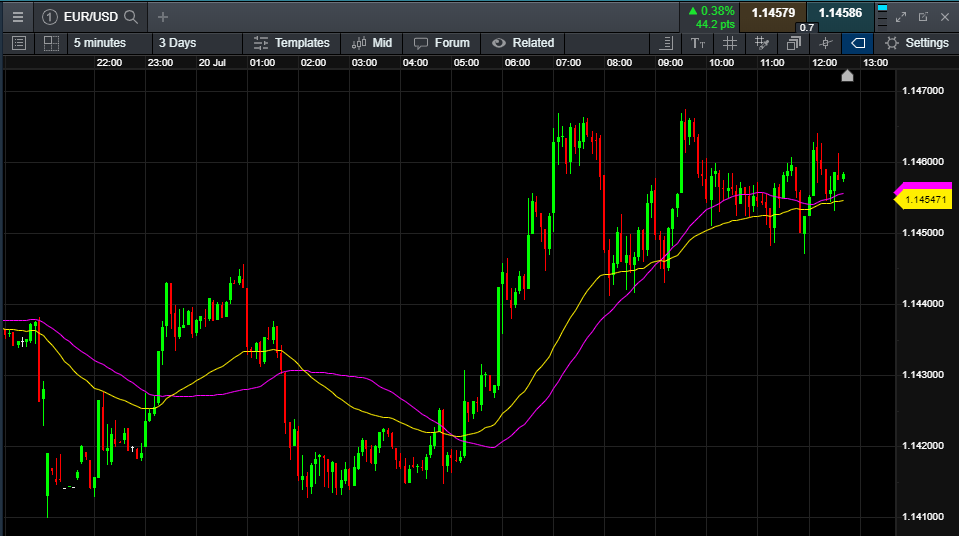The height and width of the screenshot is (536, 959).
Task: Pop out the chart into a new window
Action: (923, 17)
